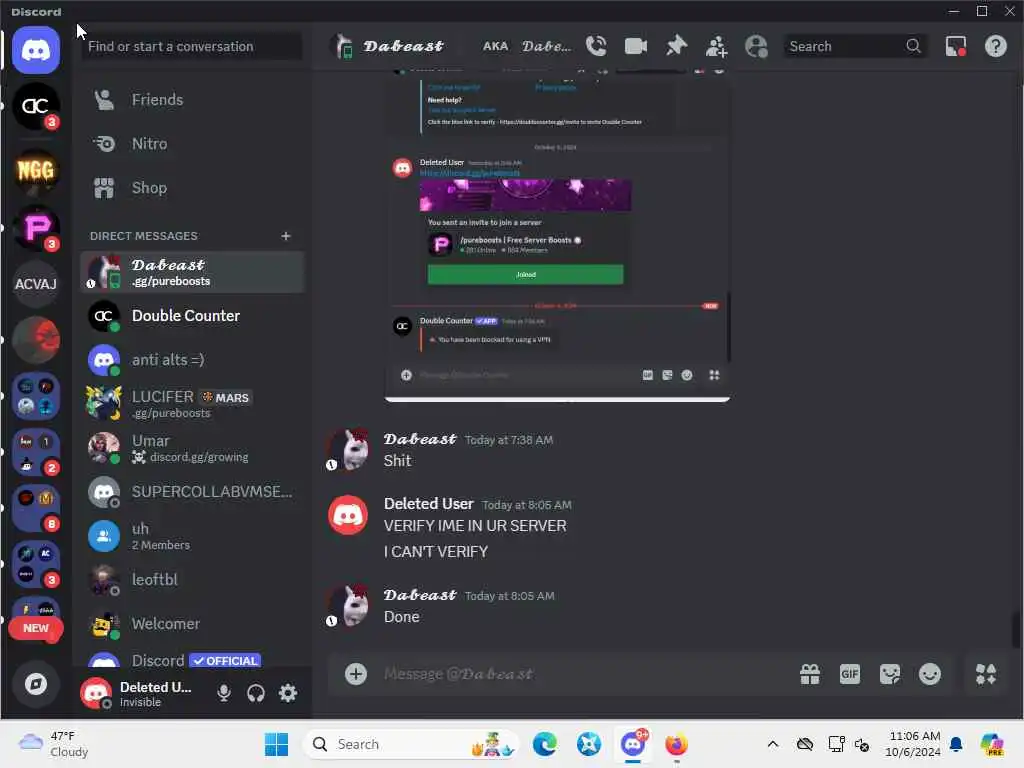Click the chat Search field in header
This screenshot has width=1024, height=768.
[x=854, y=46]
